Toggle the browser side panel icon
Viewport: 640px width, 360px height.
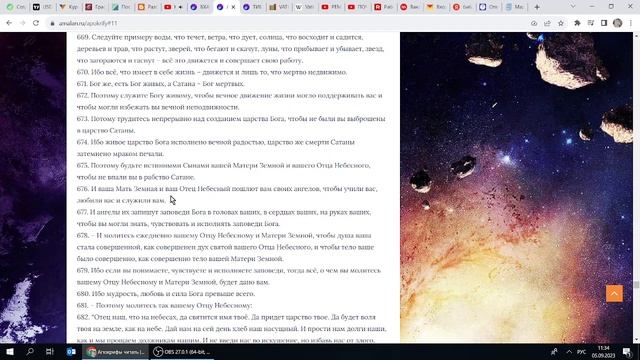click(604, 23)
